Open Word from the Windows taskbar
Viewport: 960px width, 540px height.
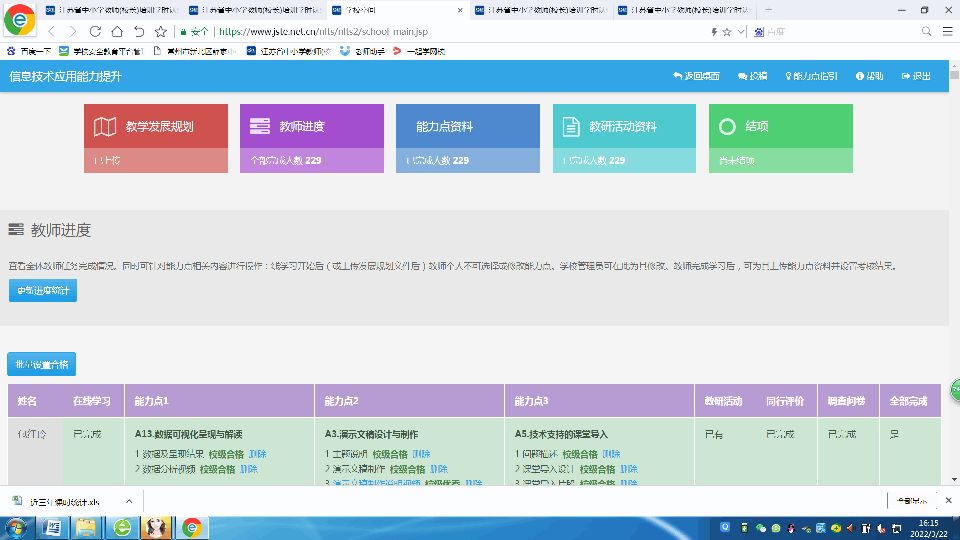coord(52,526)
